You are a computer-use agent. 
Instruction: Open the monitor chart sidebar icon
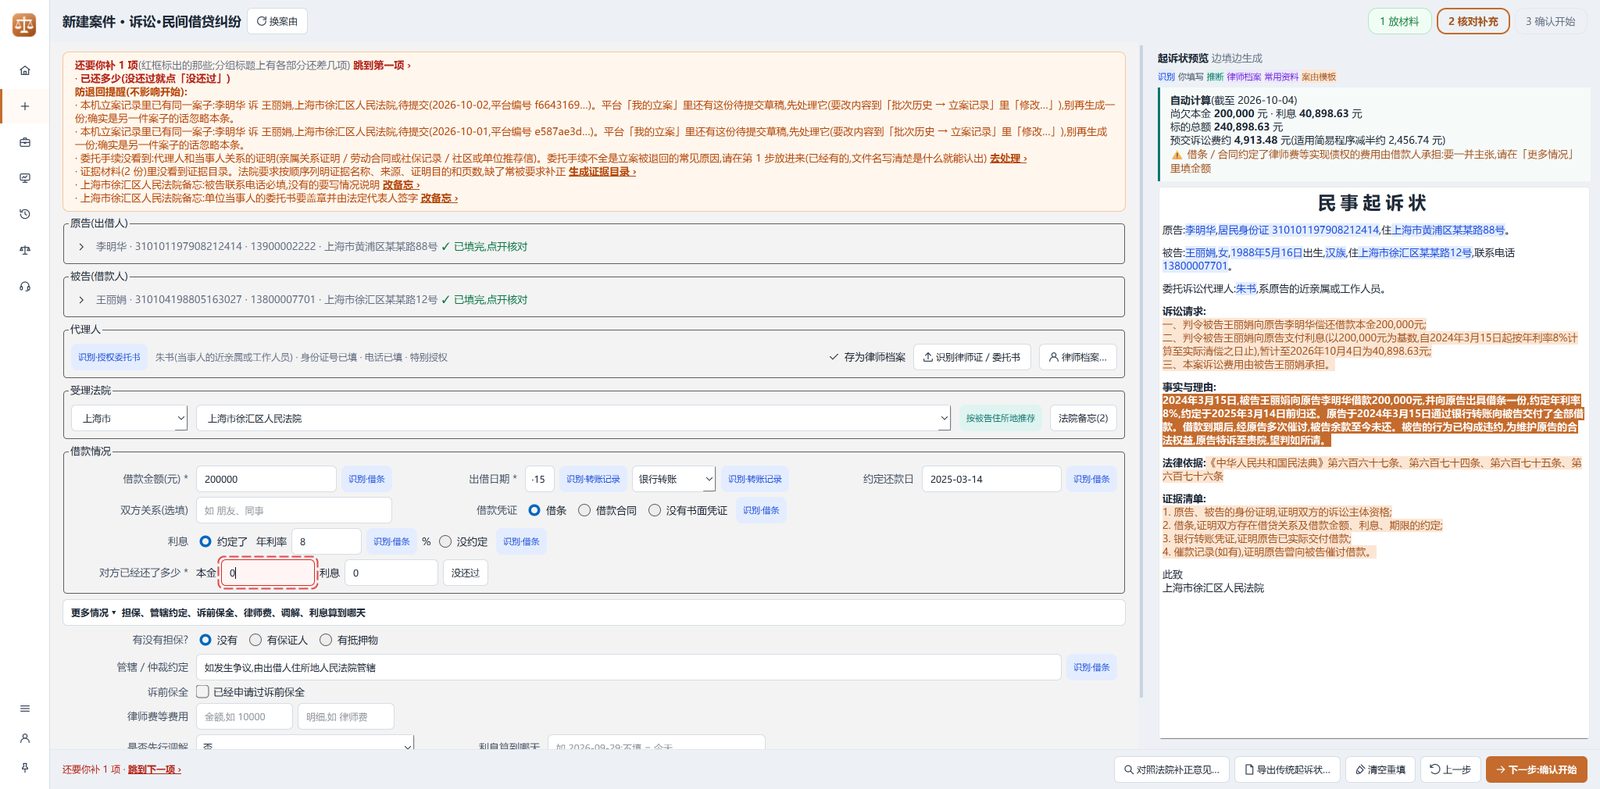tap(25, 178)
